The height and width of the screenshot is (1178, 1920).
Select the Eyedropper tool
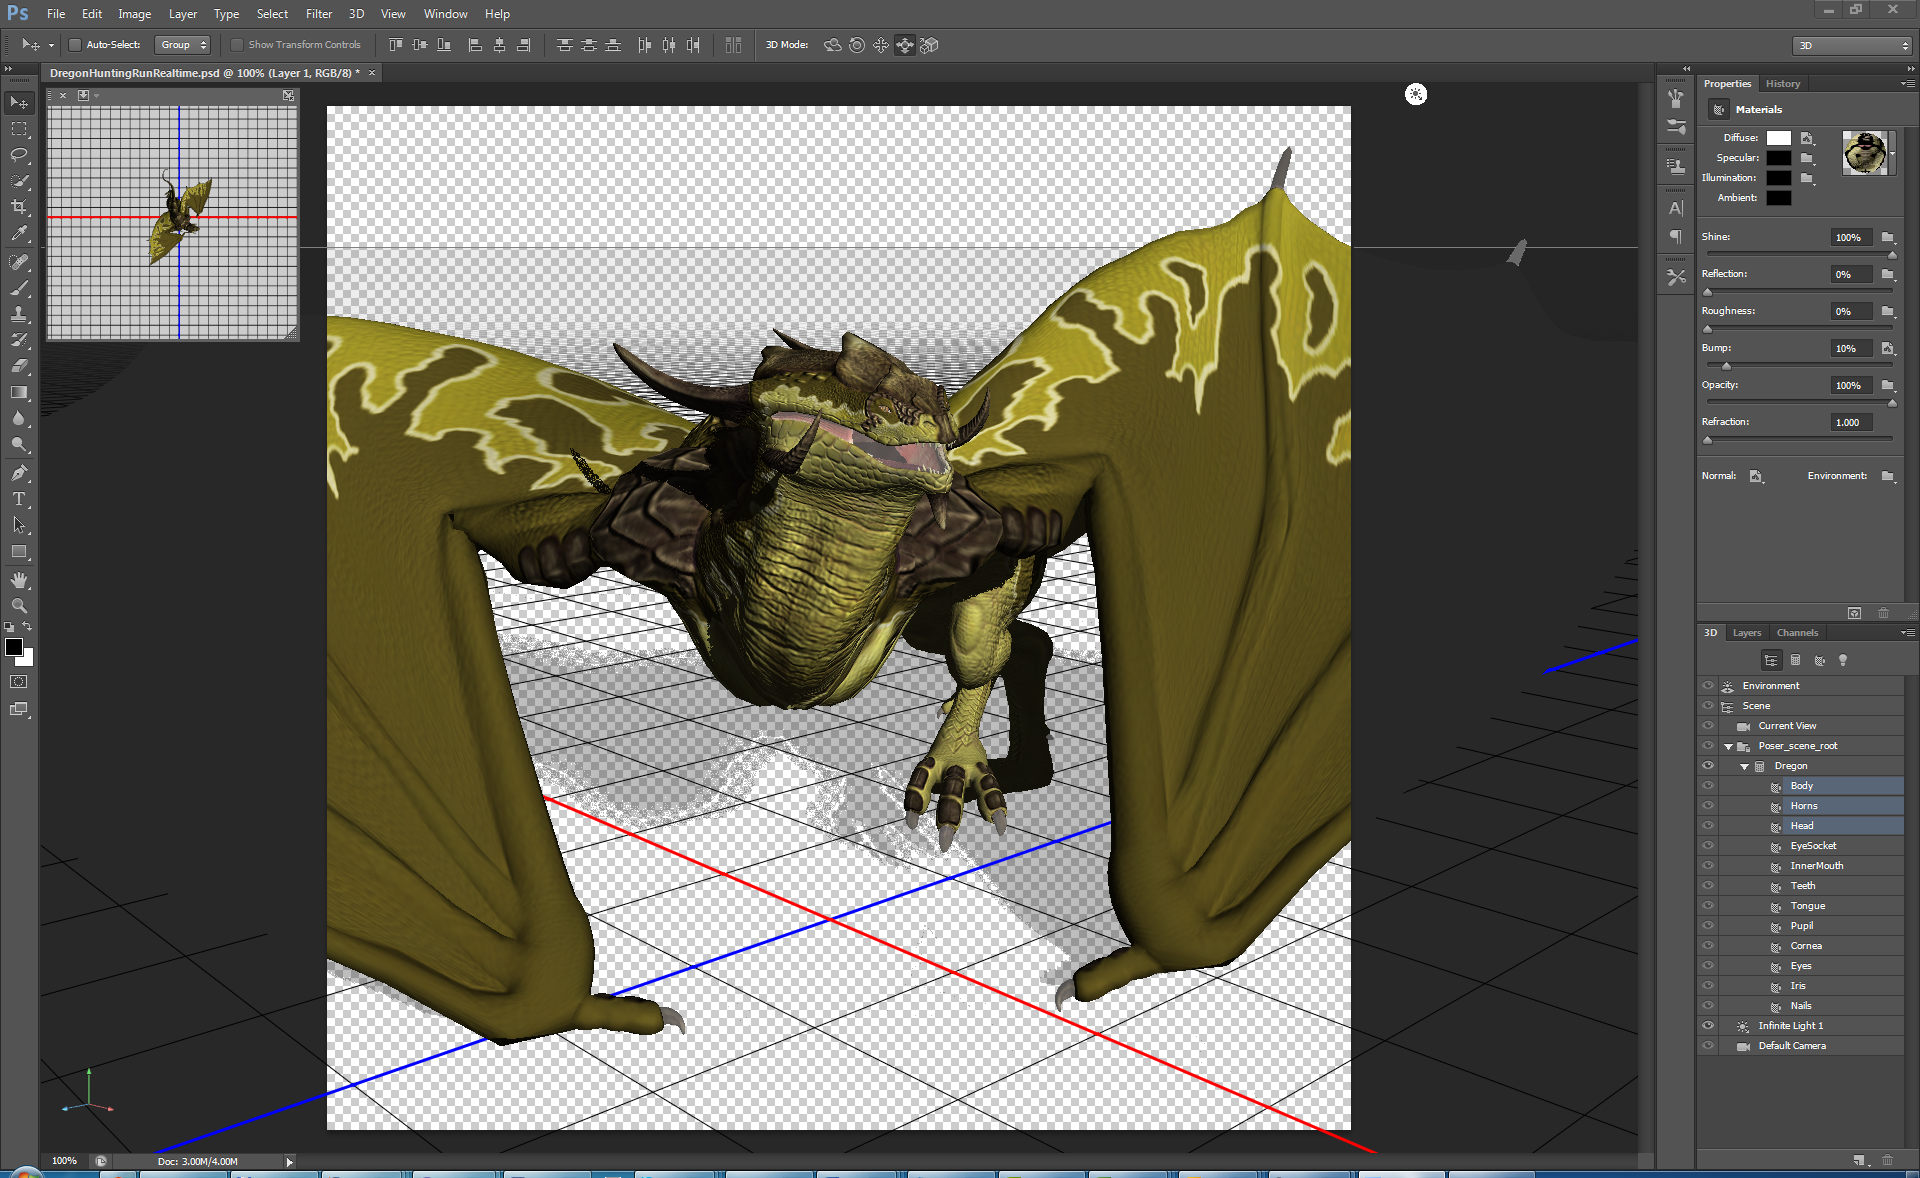(19, 233)
